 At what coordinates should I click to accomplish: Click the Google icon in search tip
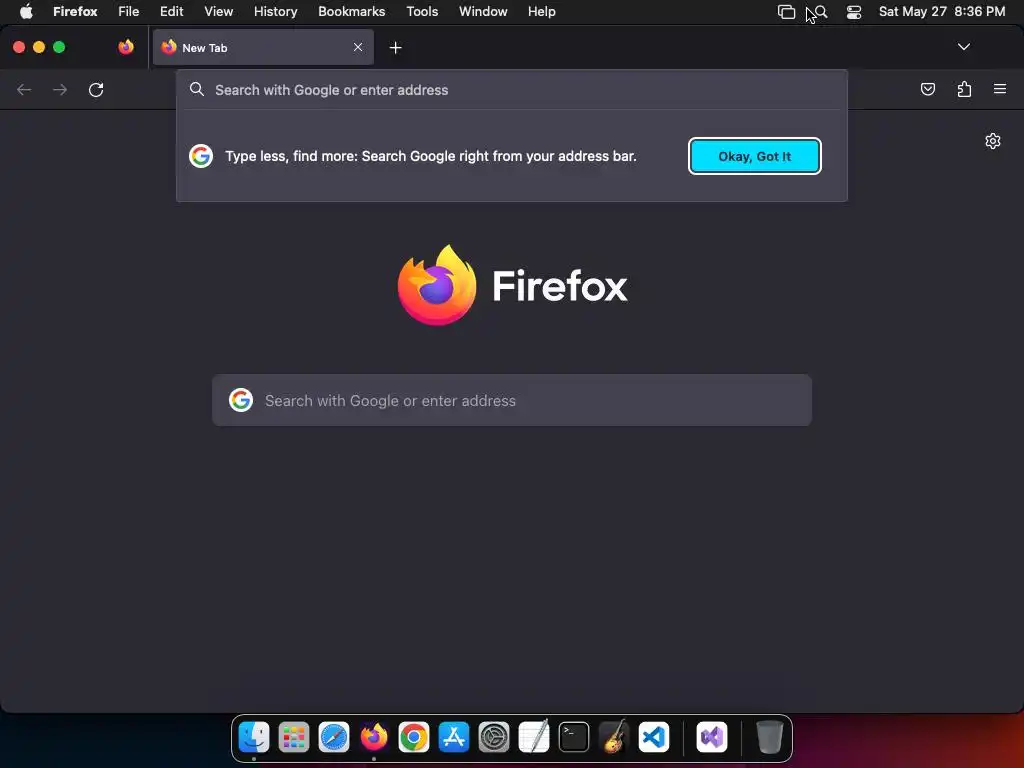tap(200, 156)
